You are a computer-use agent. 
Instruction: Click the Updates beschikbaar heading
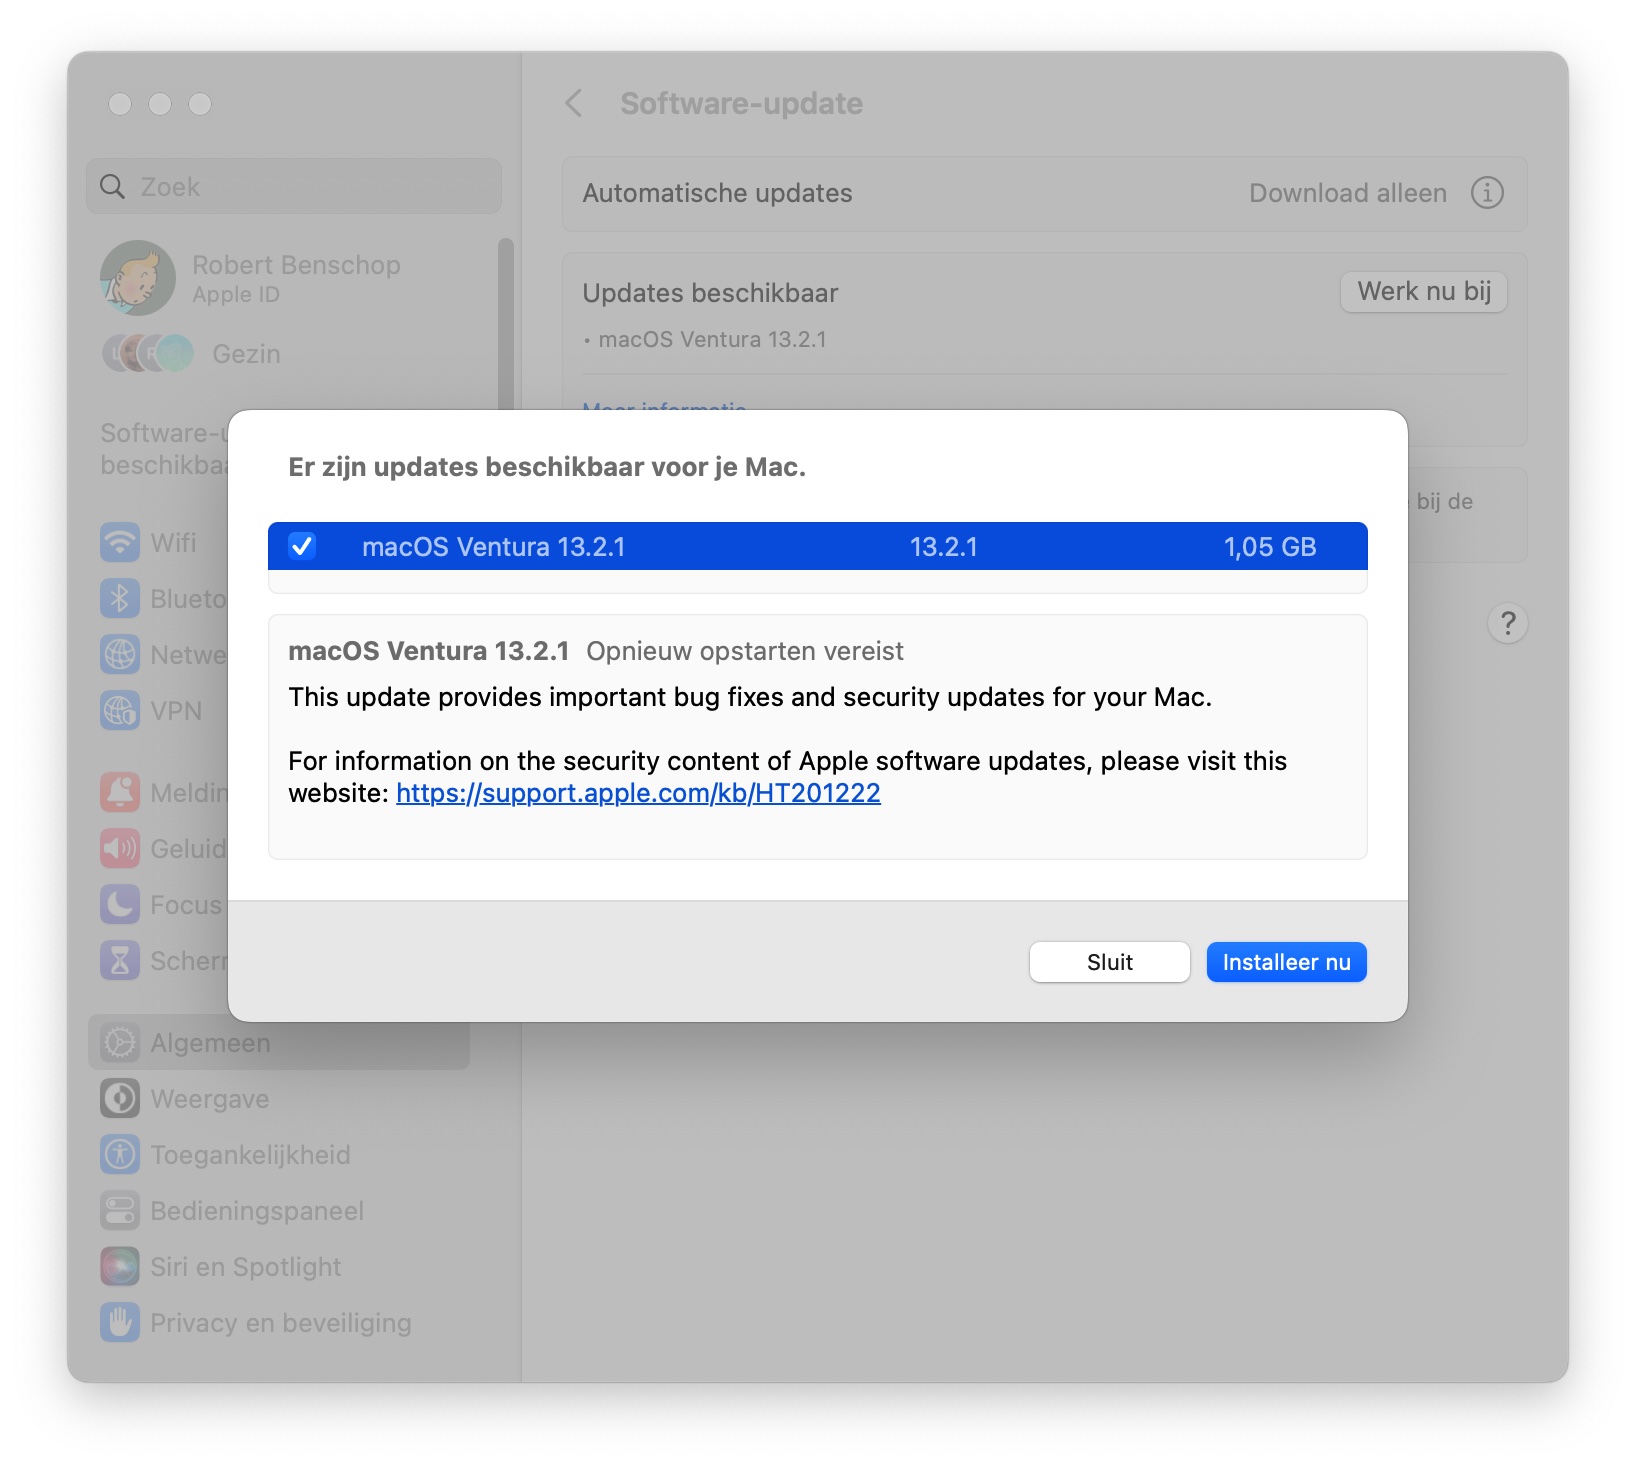coord(711,293)
